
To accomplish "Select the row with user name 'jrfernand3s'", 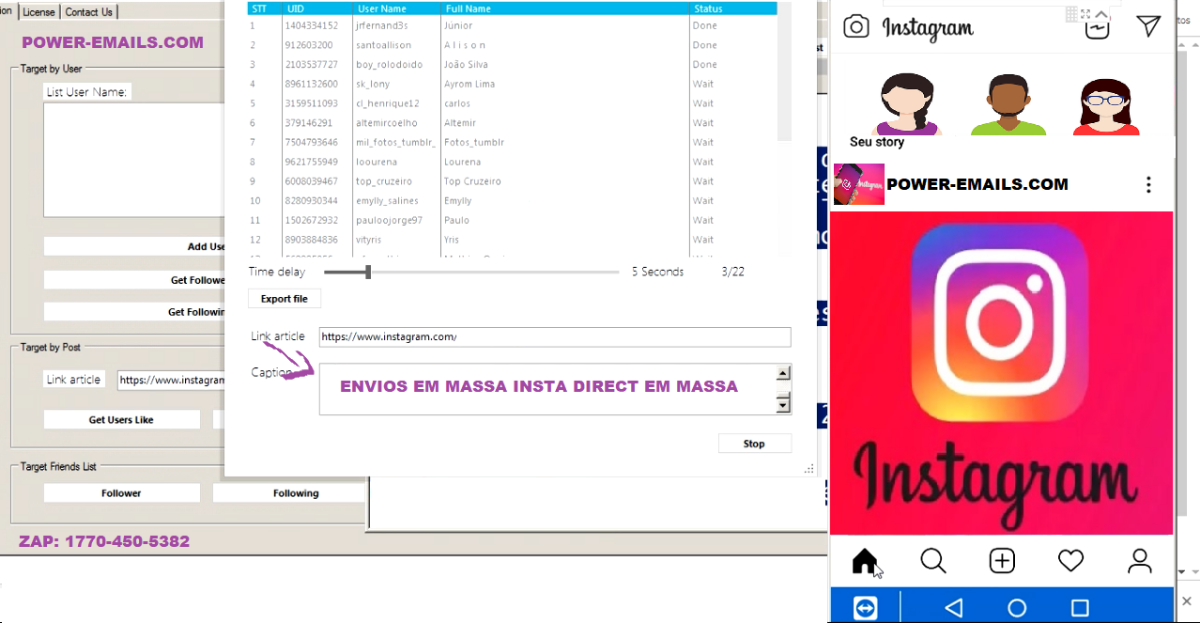I will pyautogui.click(x=513, y=26).
